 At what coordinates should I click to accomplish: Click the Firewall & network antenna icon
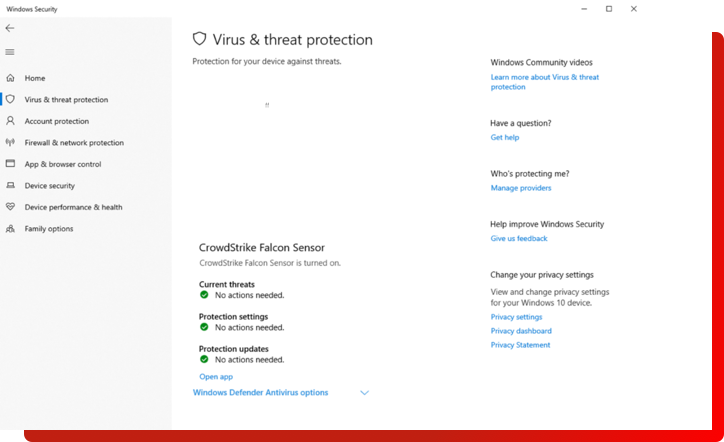pos(10,143)
